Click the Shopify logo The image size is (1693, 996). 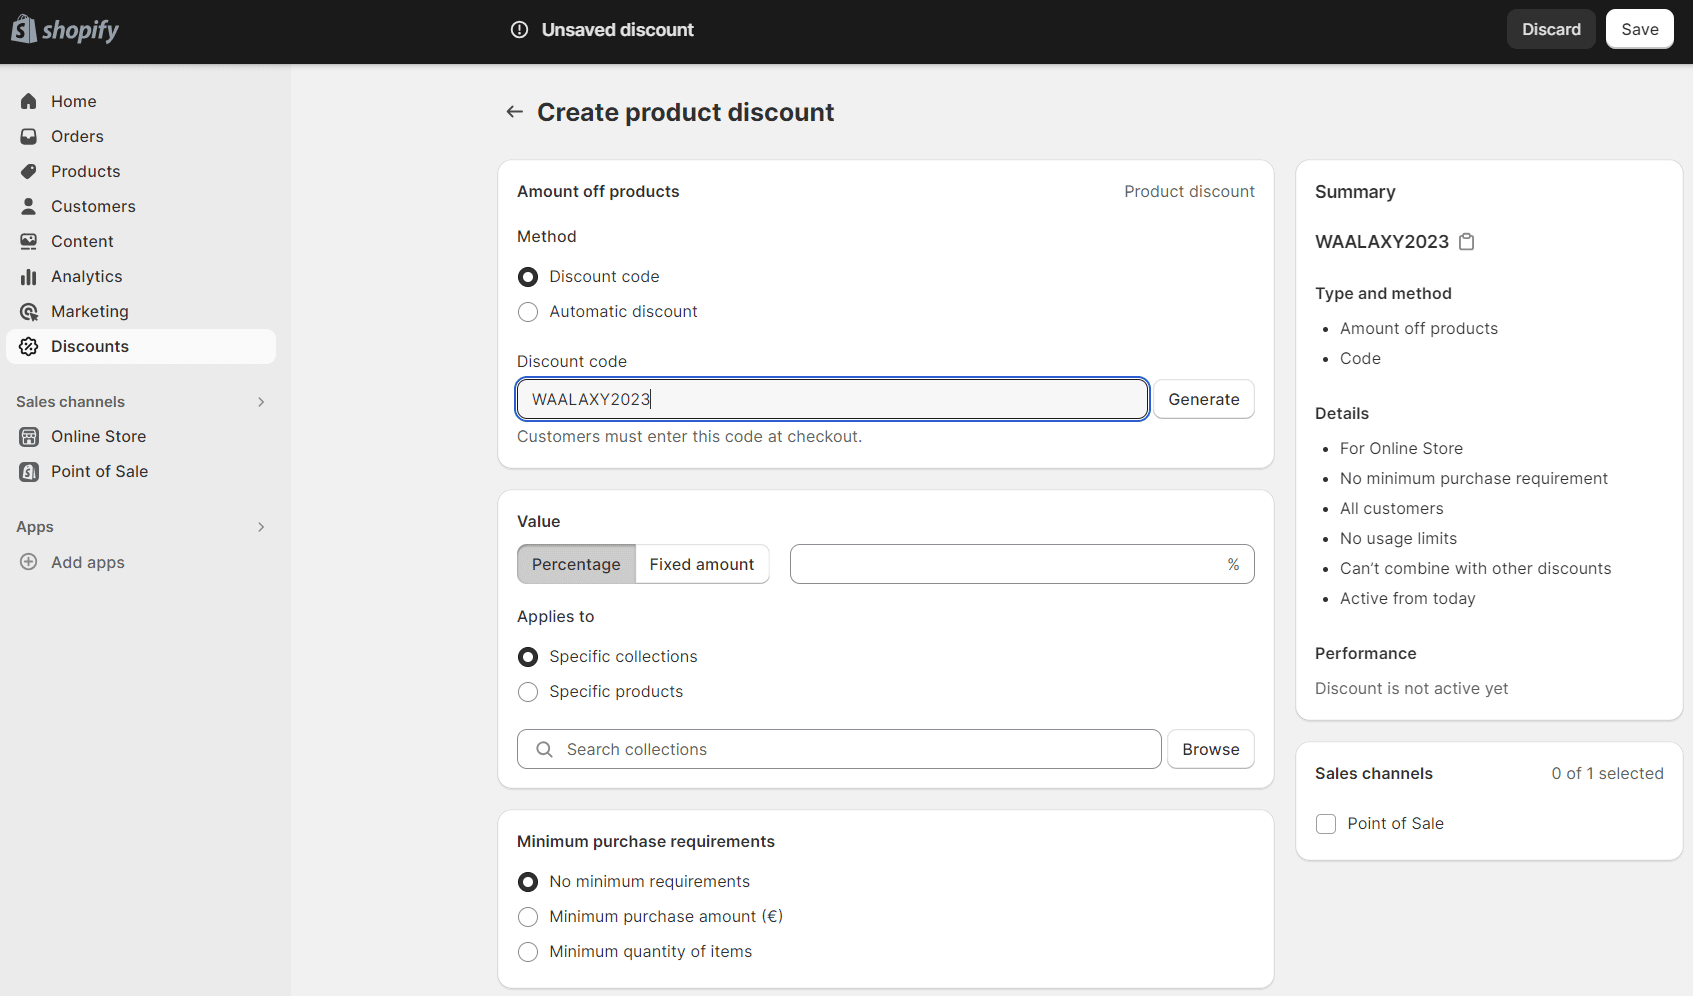(x=65, y=29)
